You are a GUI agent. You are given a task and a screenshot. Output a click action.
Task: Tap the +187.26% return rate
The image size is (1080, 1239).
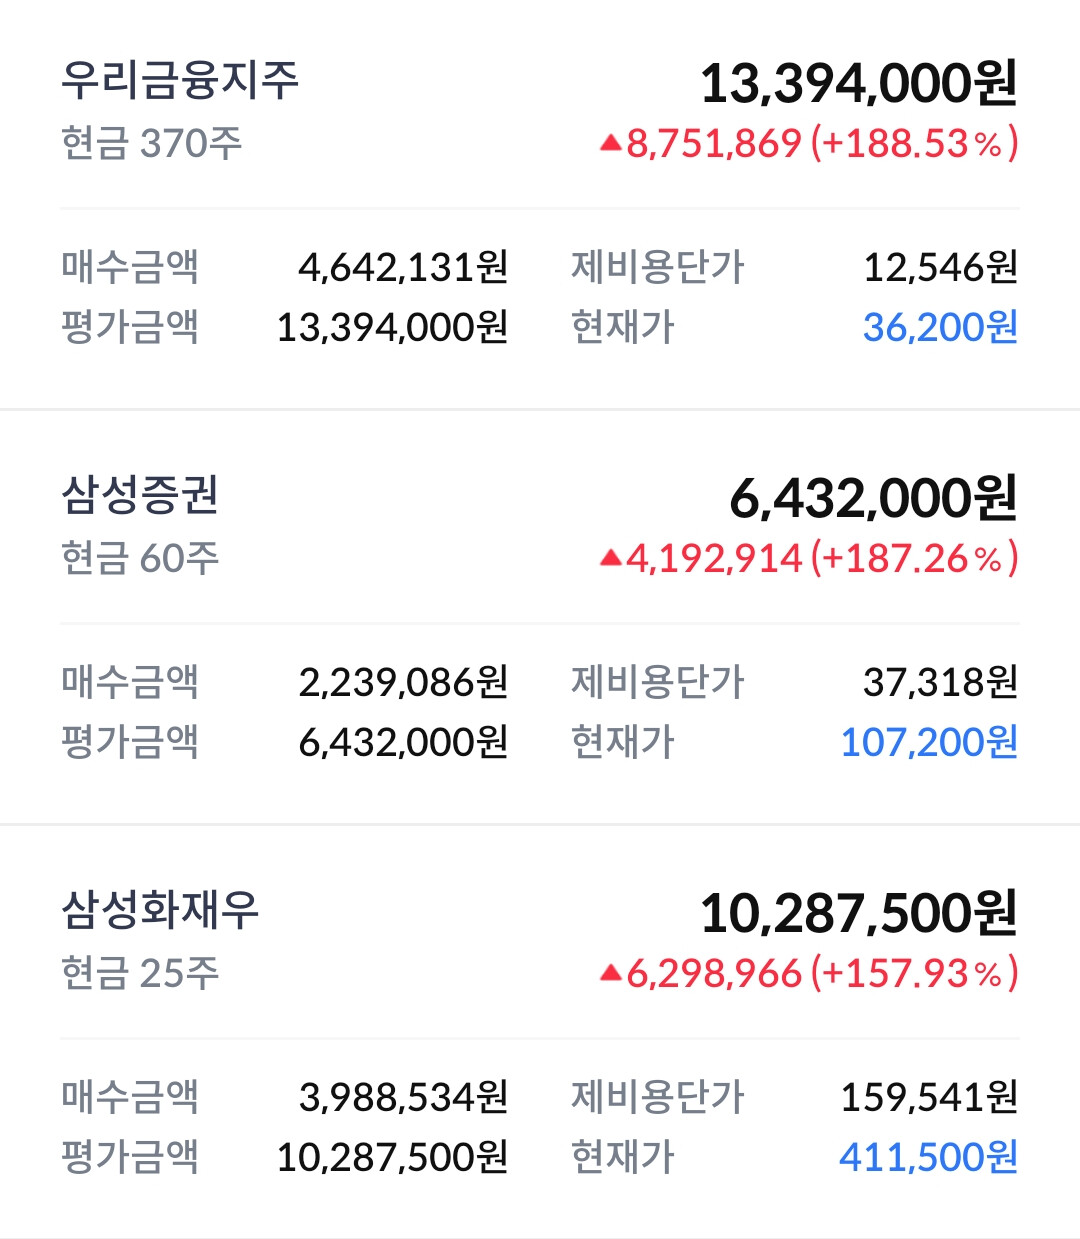(x=914, y=558)
